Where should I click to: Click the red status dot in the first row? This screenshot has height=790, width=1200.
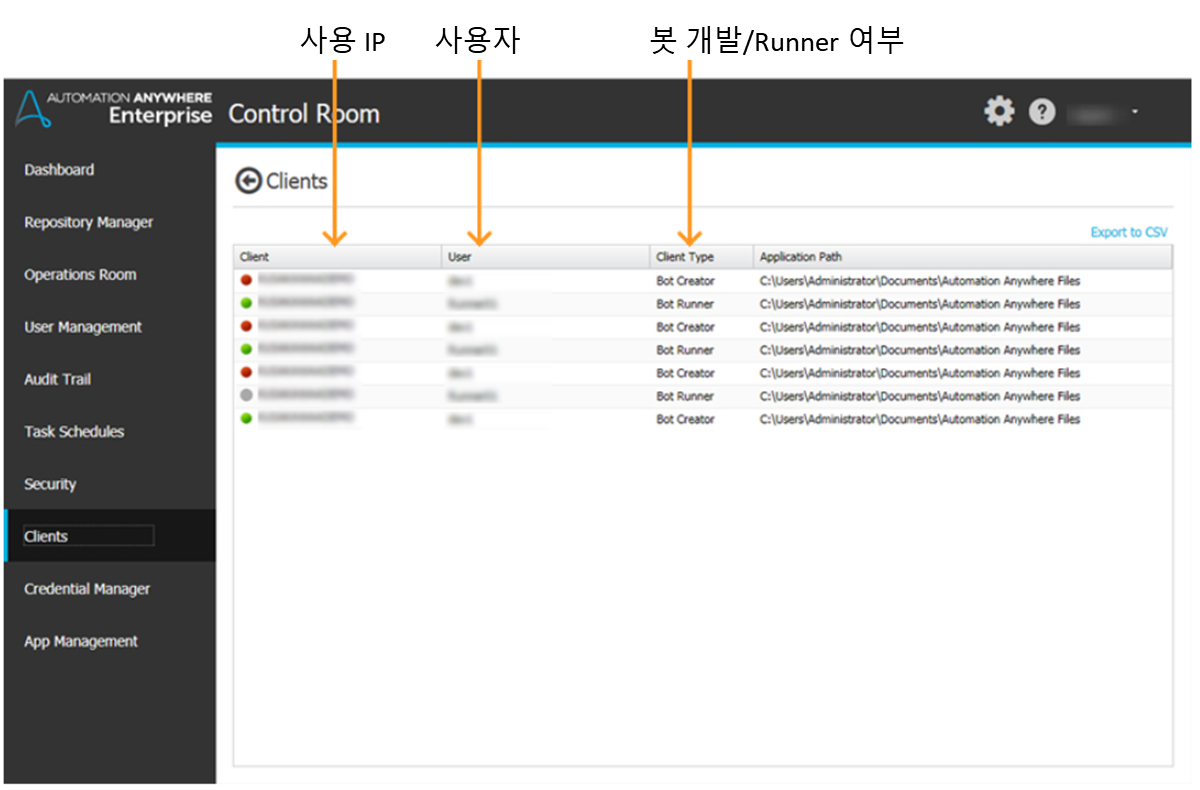pos(246,281)
